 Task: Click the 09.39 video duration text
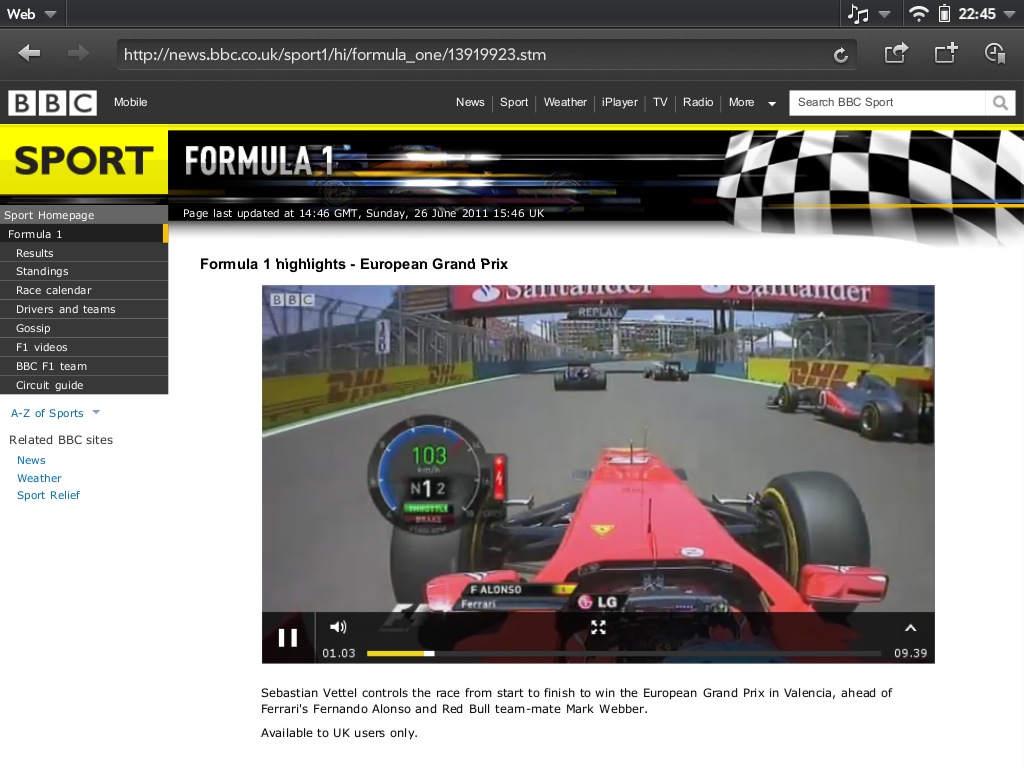[x=910, y=653]
